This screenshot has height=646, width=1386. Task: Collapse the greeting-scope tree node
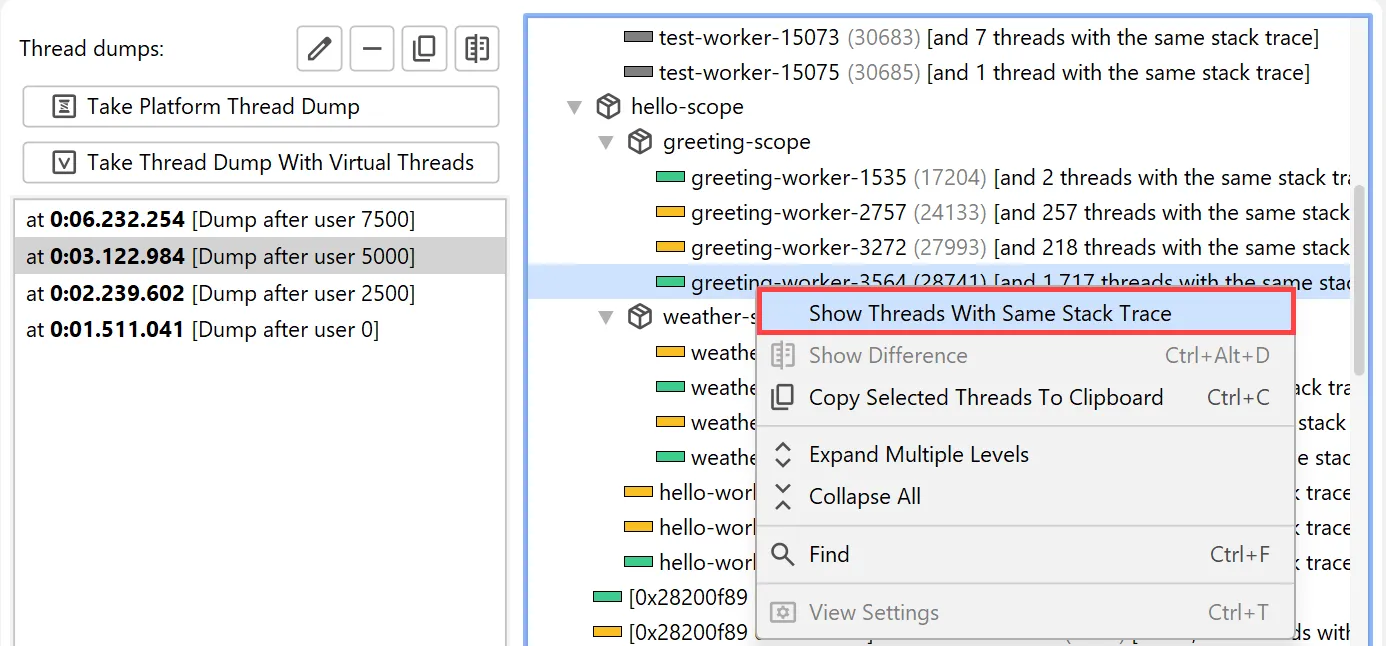point(606,142)
